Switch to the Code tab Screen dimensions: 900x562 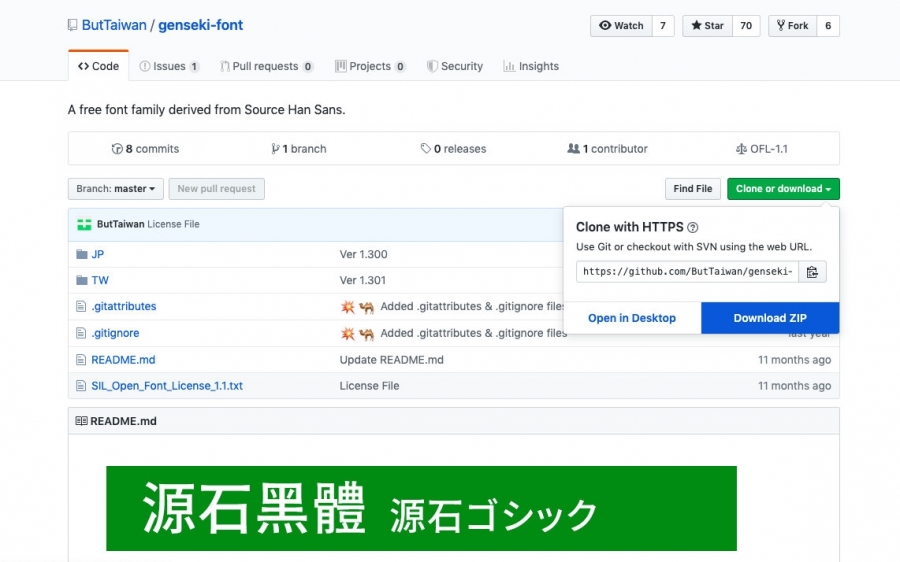pyautogui.click(x=98, y=66)
